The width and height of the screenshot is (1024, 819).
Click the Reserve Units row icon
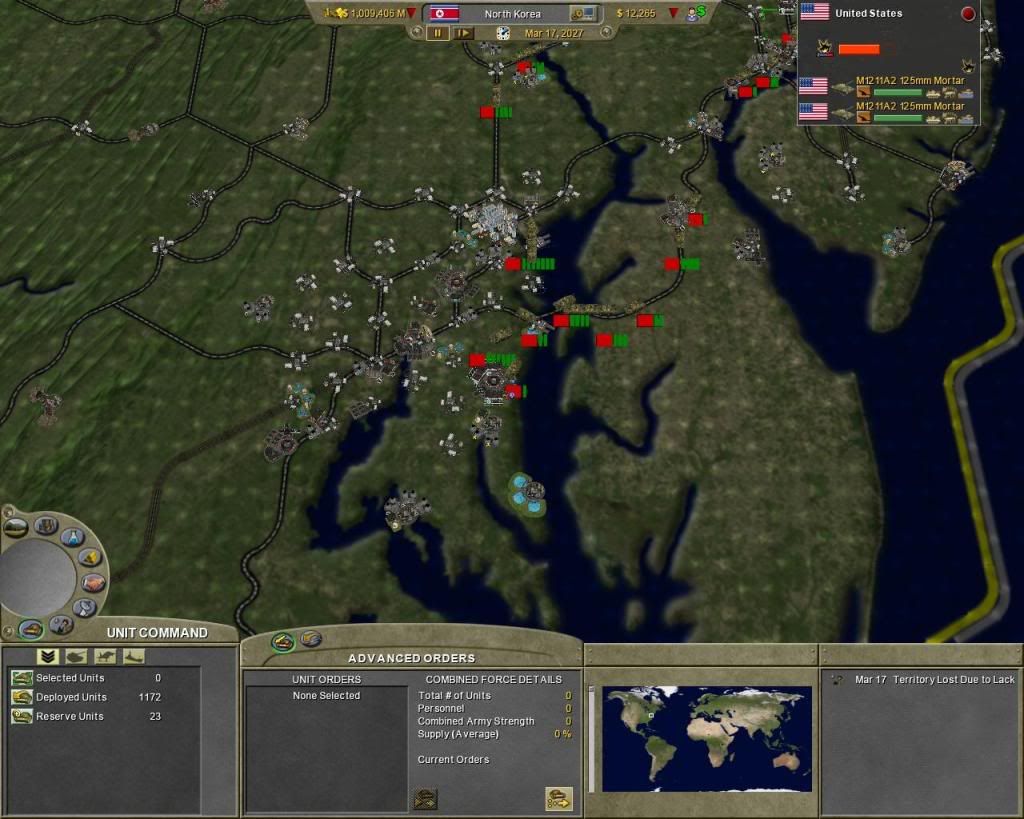tap(22, 716)
